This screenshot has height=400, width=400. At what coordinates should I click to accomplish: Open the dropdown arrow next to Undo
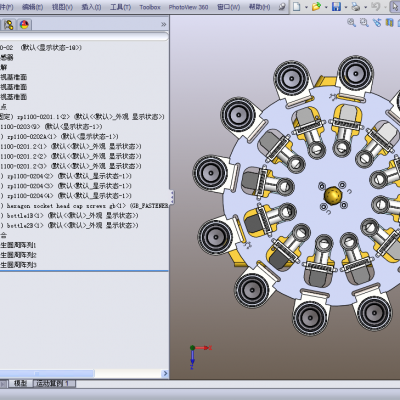tap(385, 7)
